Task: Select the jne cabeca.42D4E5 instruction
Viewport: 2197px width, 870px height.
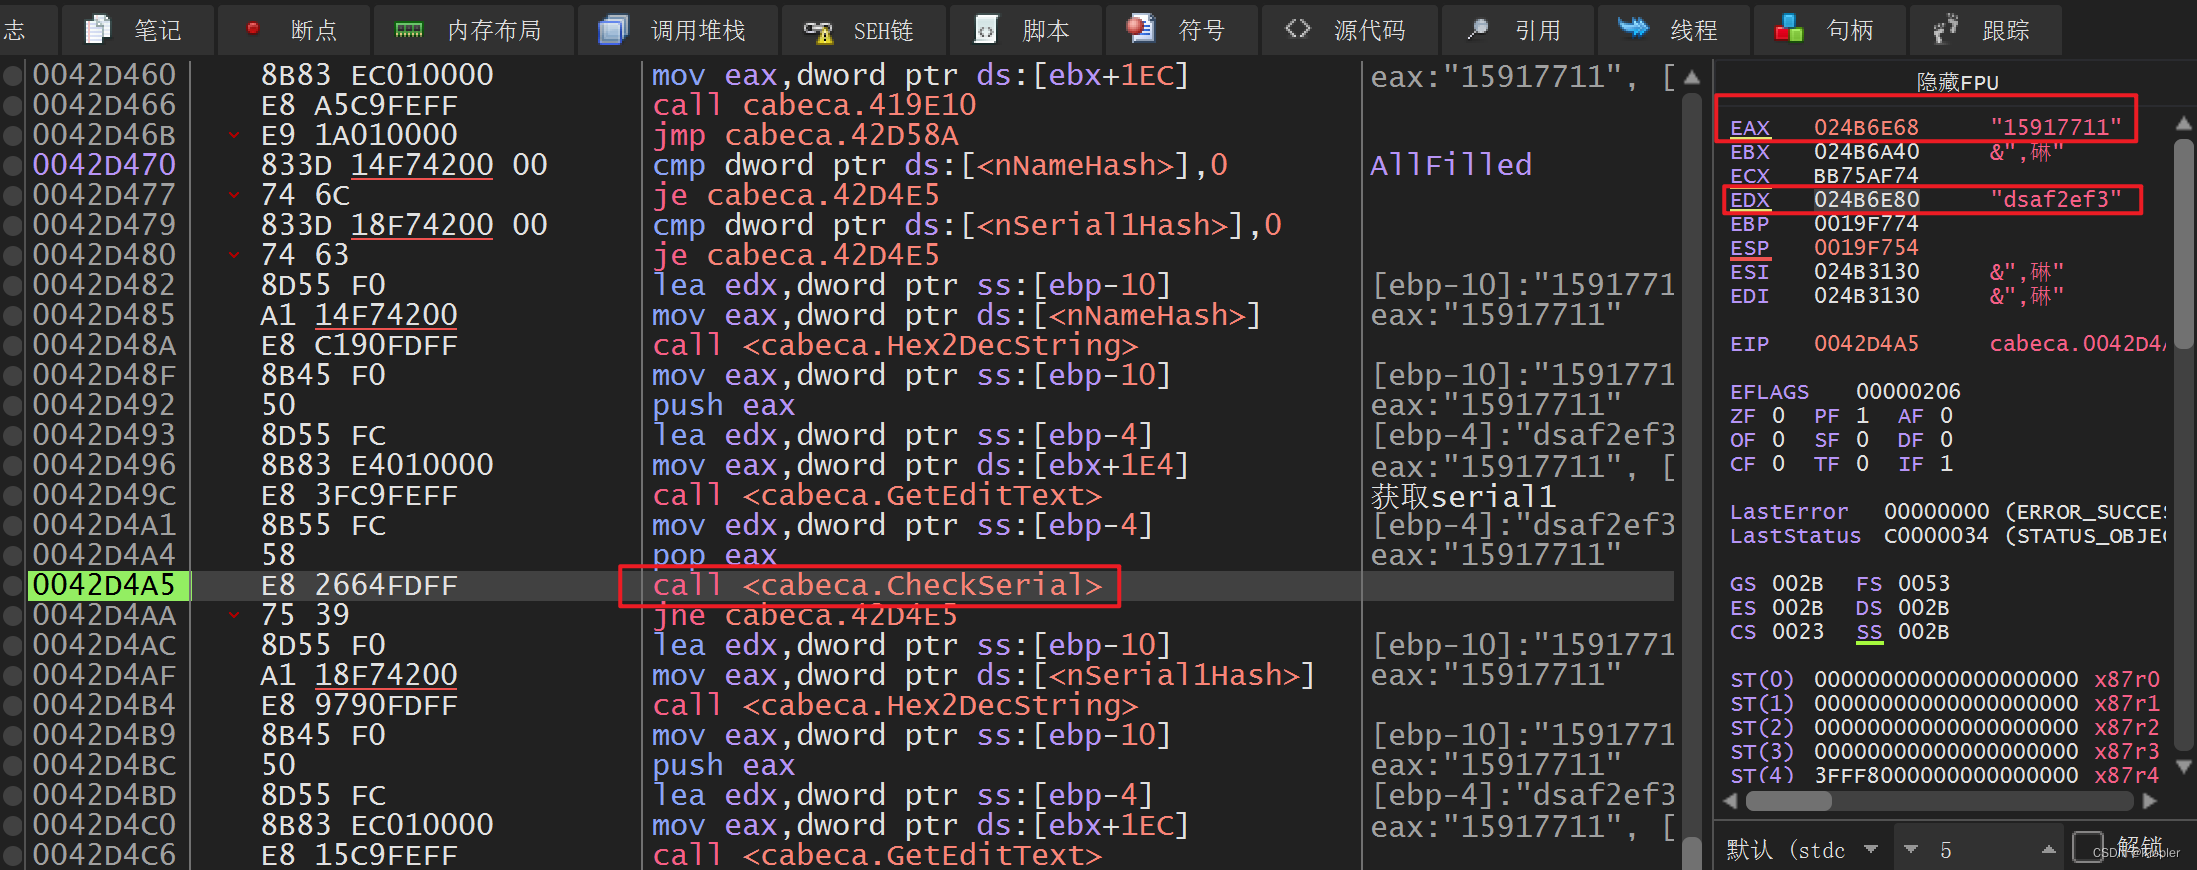Action: [x=805, y=615]
